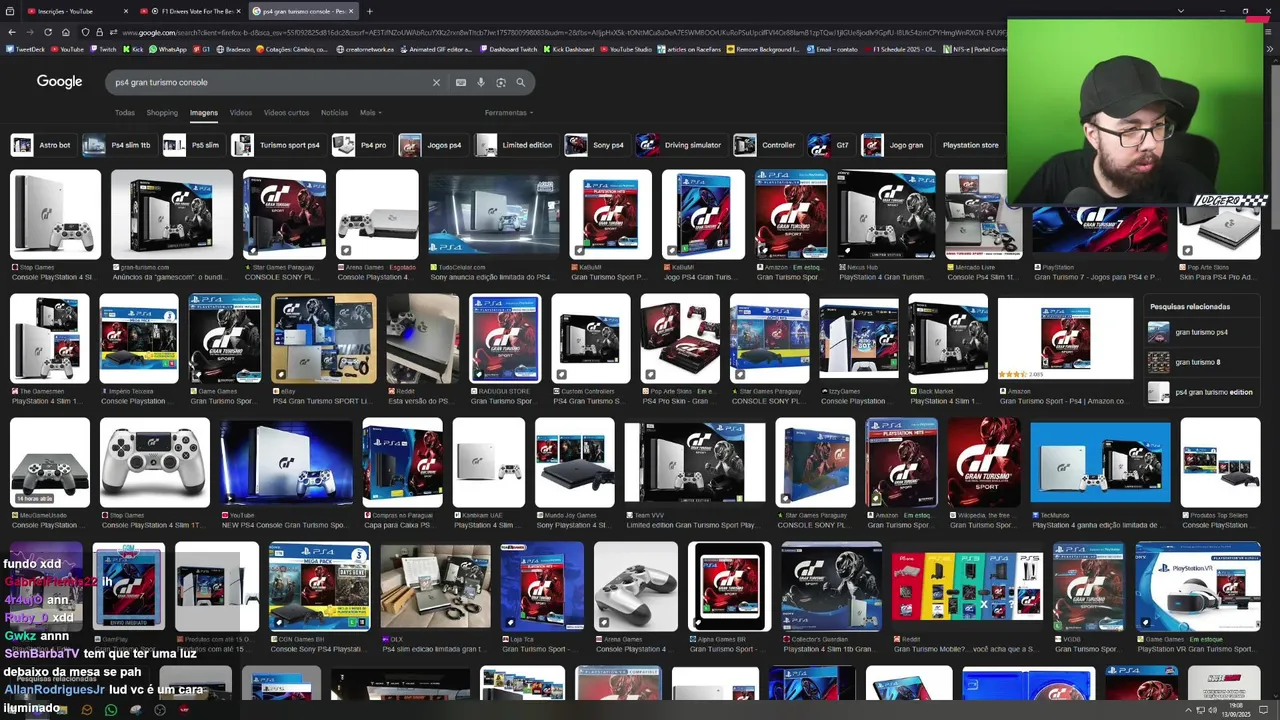Open WhatsApp from the taskbar
Image resolution: width=1280 pixels, height=720 pixels.
click(x=110, y=710)
